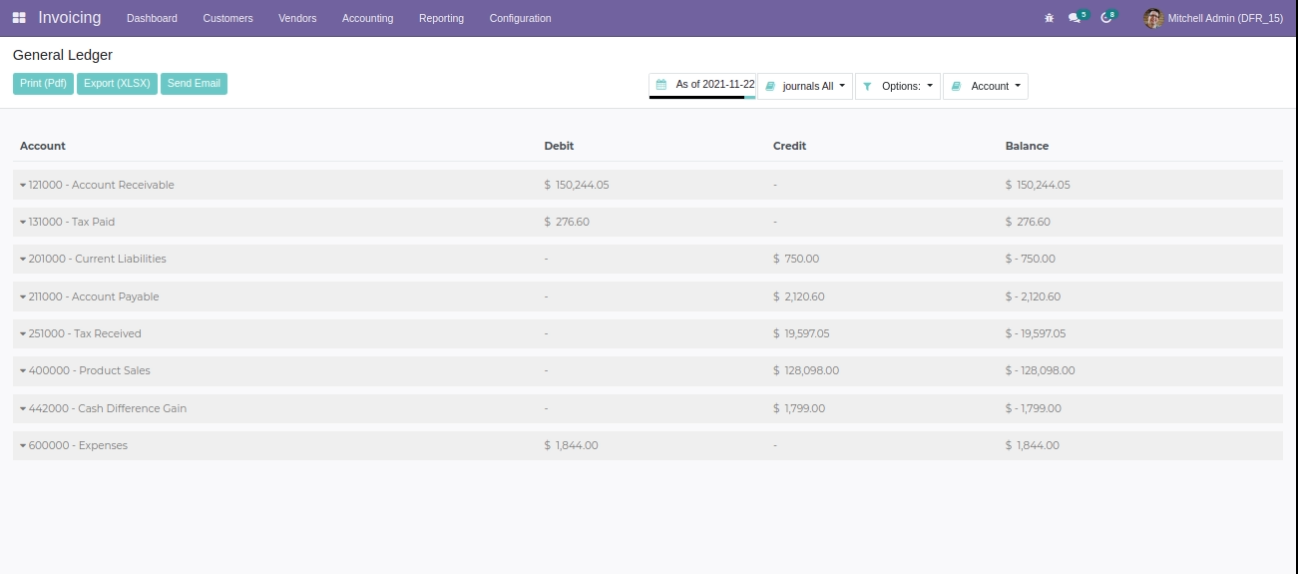The width and height of the screenshot is (1298, 574).
Task: Click Mitchell Admin user avatar
Action: tap(1153, 18)
